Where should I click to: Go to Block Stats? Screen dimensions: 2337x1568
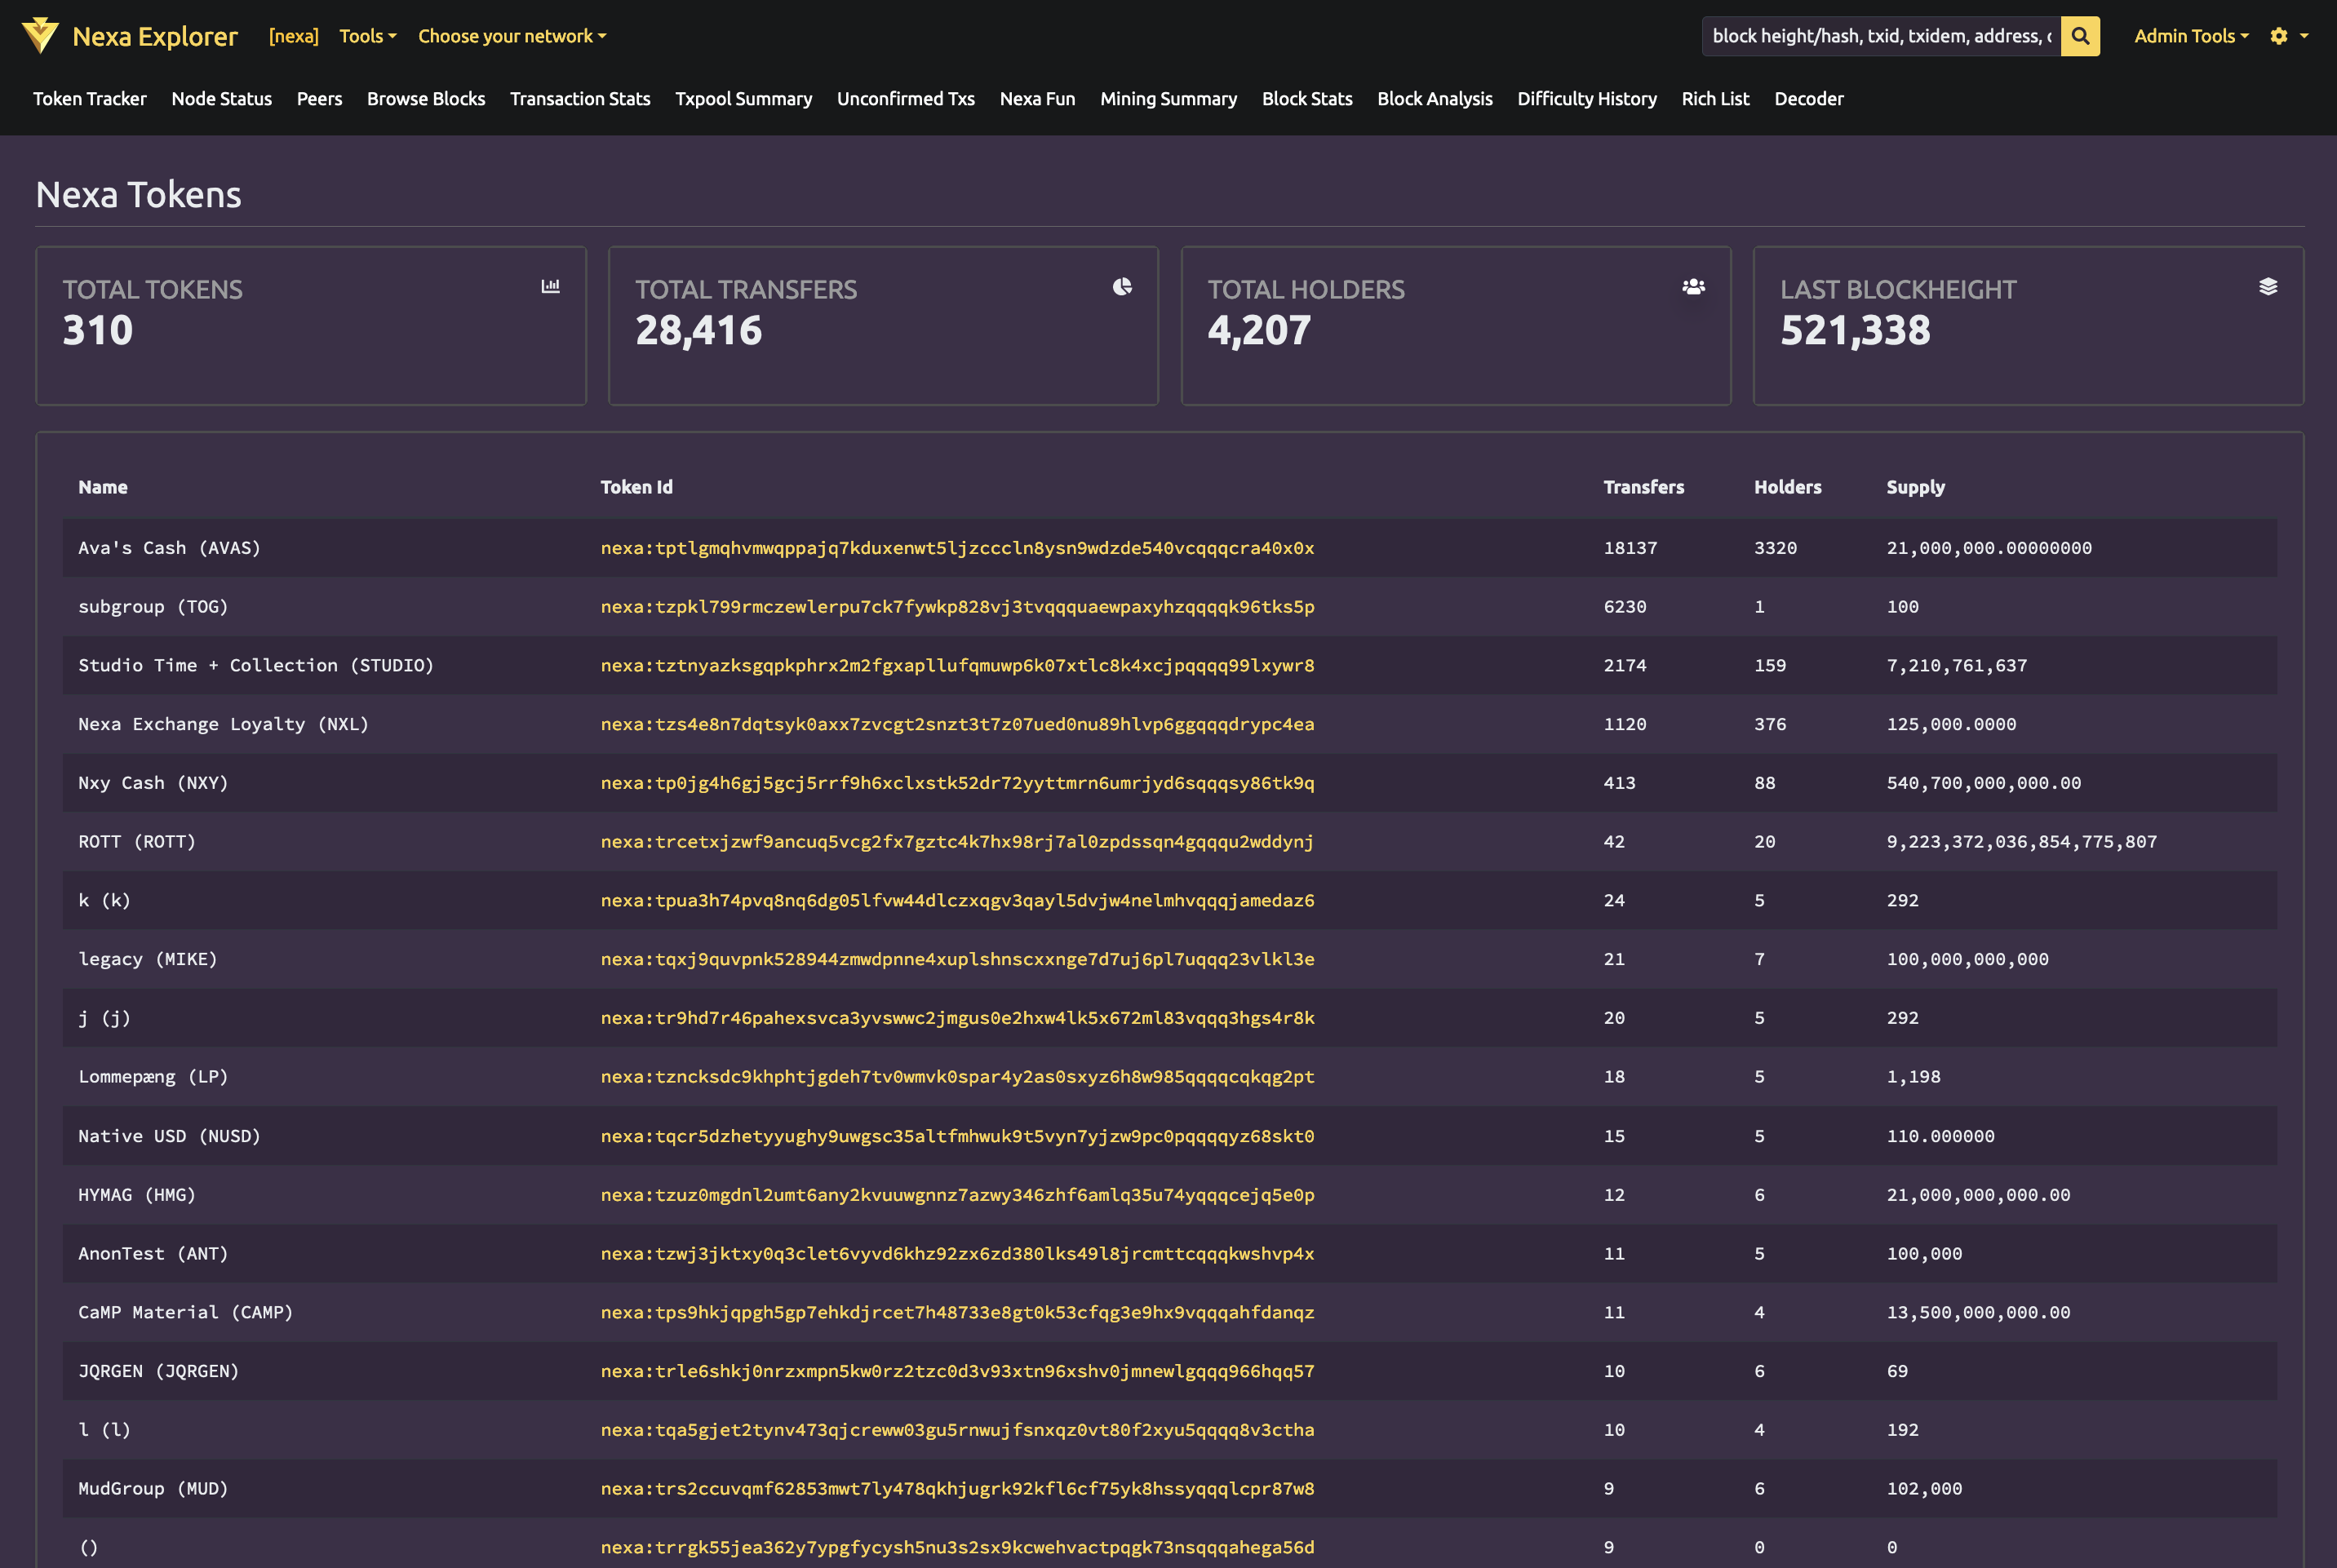pyautogui.click(x=1307, y=99)
